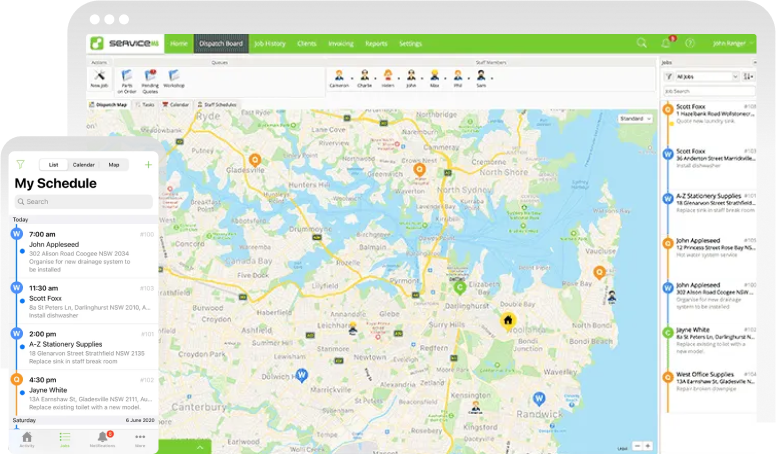The width and height of the screenshot is (776, 454).
Task: Open the Standard map type dropdown
Action: [636, 118]
